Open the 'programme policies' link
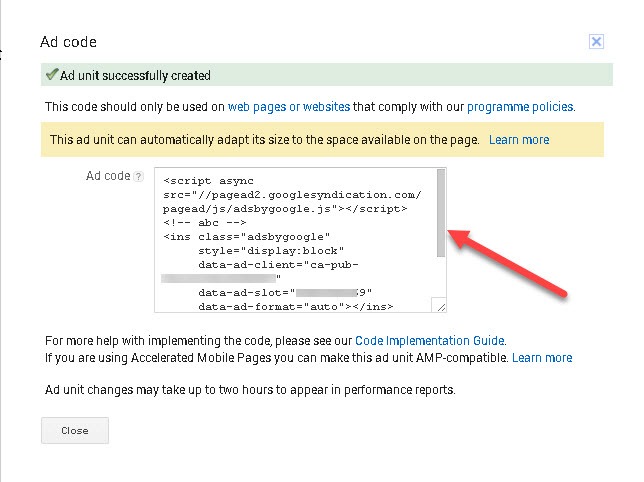 [x=520, y=106]
